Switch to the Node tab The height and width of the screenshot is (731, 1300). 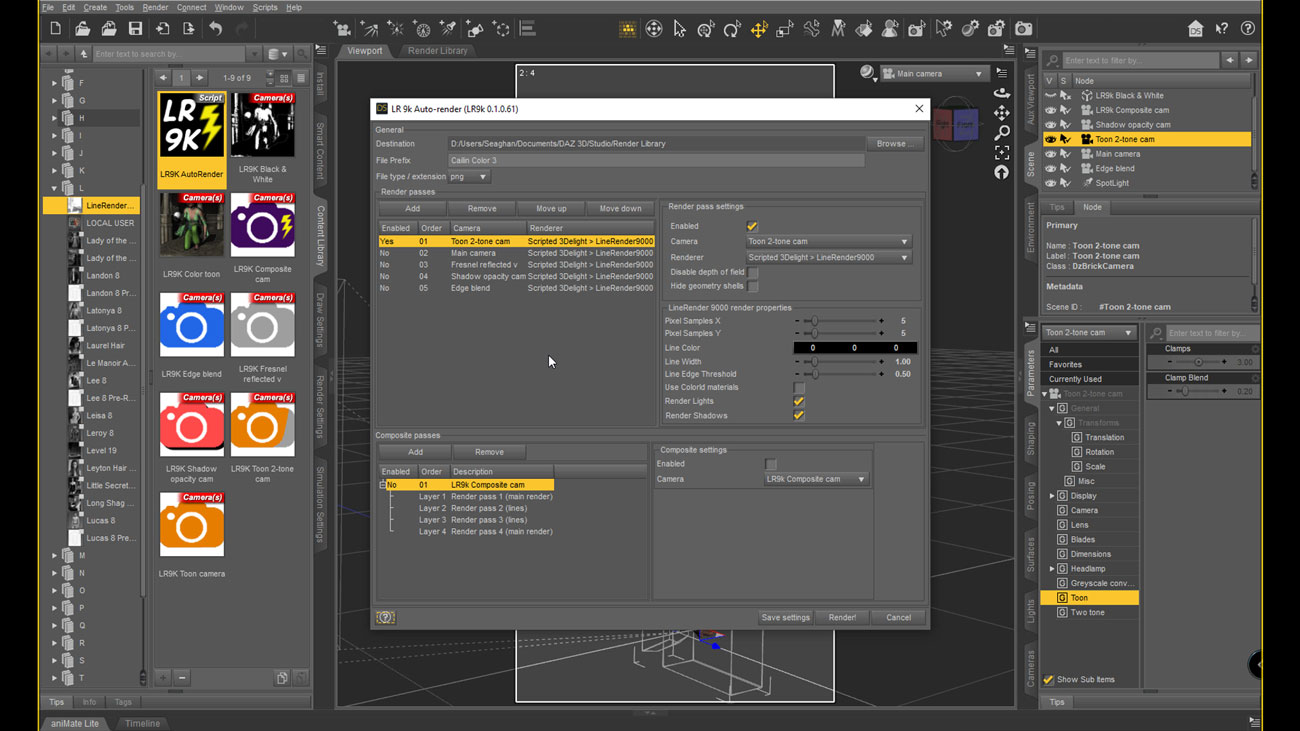[x=1092, y=207]
